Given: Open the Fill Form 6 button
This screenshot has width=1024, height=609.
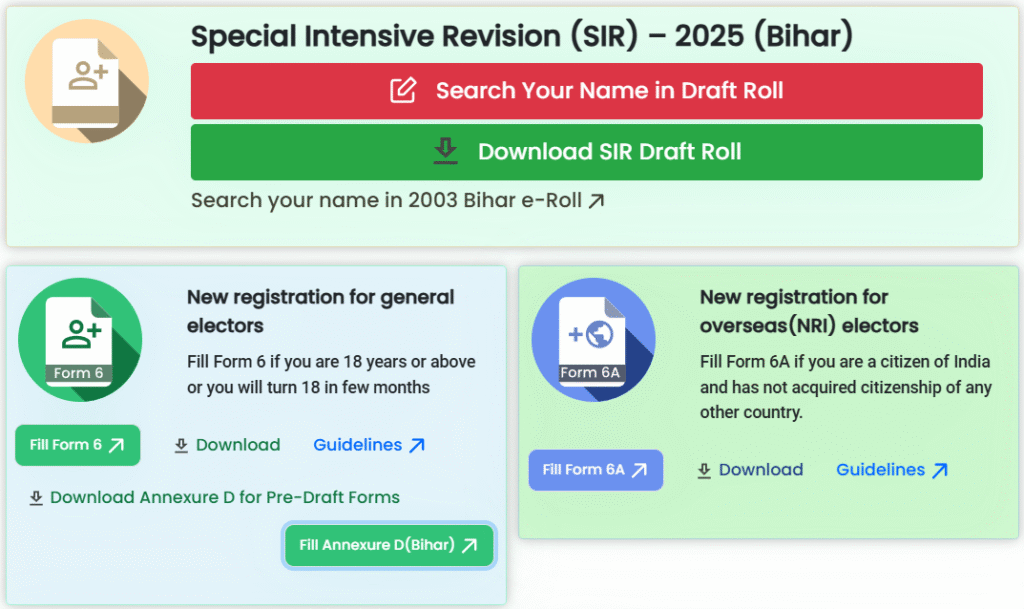Looking at the screenshot, I should [77, 445].
